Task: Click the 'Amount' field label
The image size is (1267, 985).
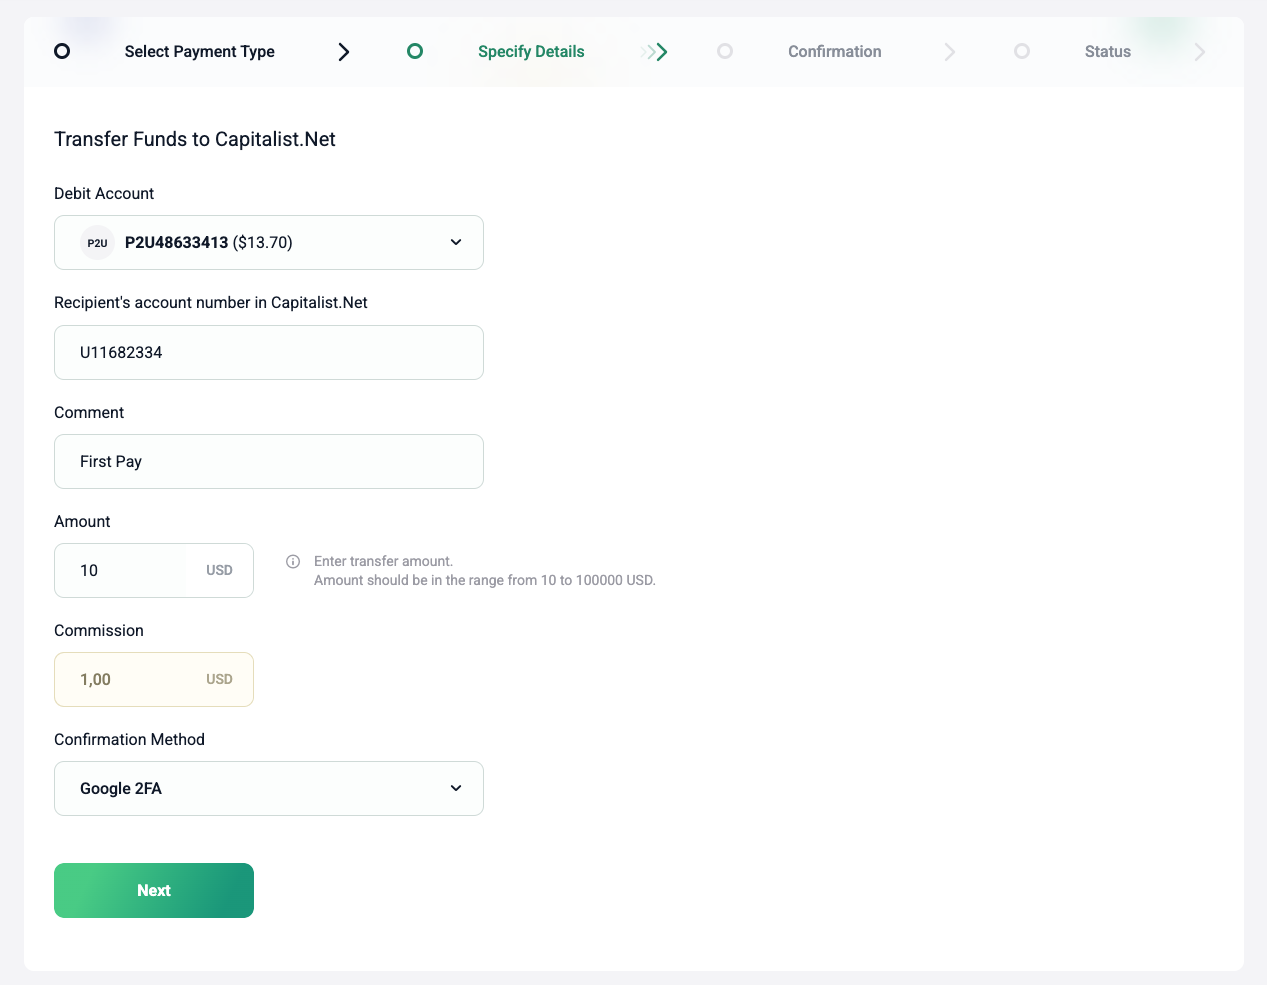Action: point(82,522)
